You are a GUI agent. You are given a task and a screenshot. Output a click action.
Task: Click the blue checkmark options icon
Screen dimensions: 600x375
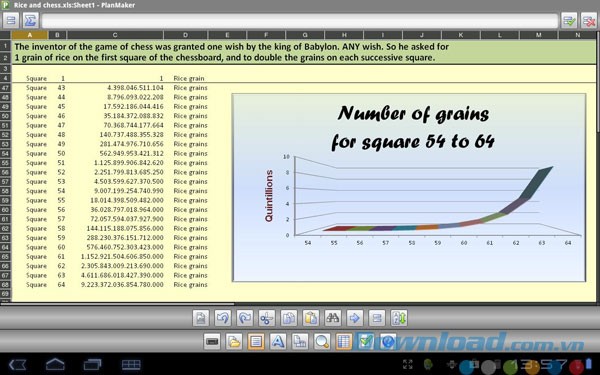click(x=366, y=341)
